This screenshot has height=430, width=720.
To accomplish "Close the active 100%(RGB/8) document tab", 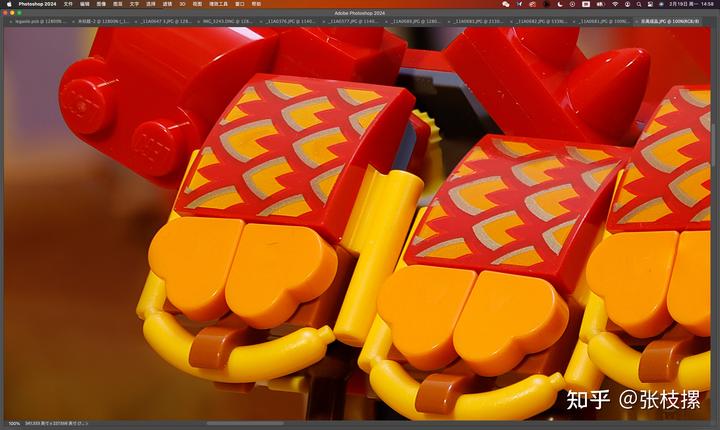I will tap(637, 22).
